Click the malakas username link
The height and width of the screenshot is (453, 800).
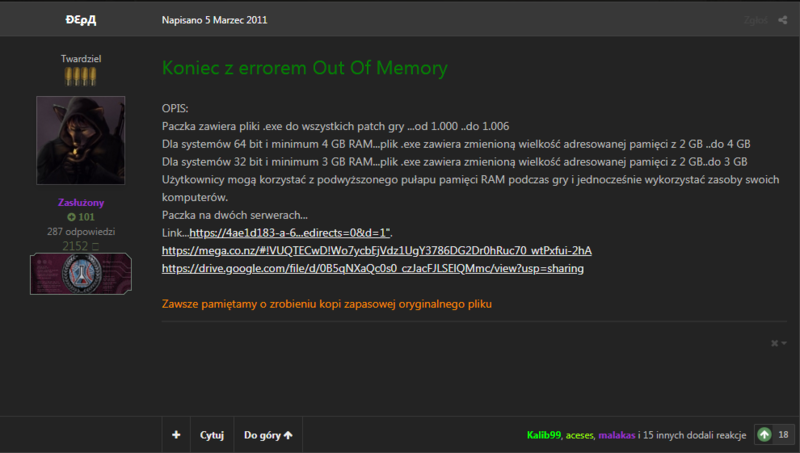coord(616,436)
